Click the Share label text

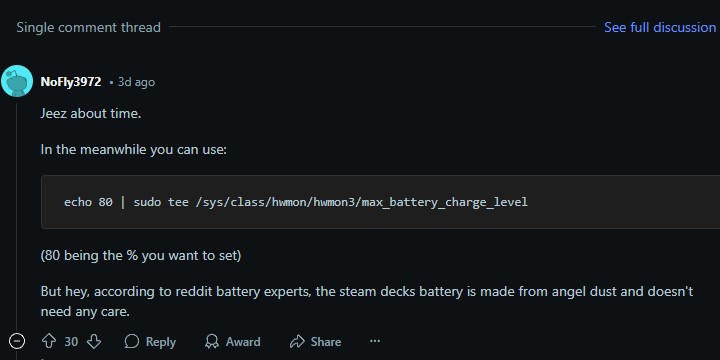pos(326,342)
